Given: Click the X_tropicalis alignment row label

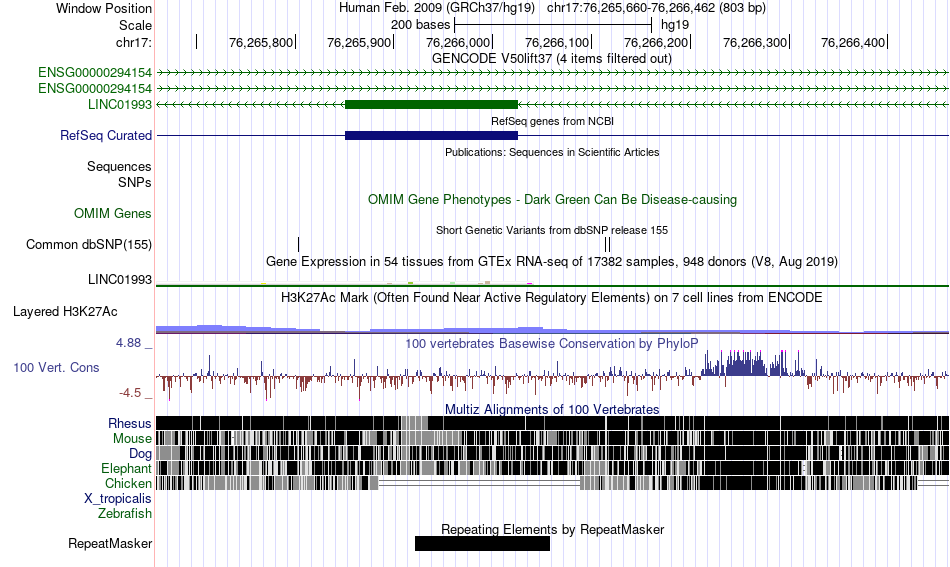Looking at the screenshot, I should point(118,499).
